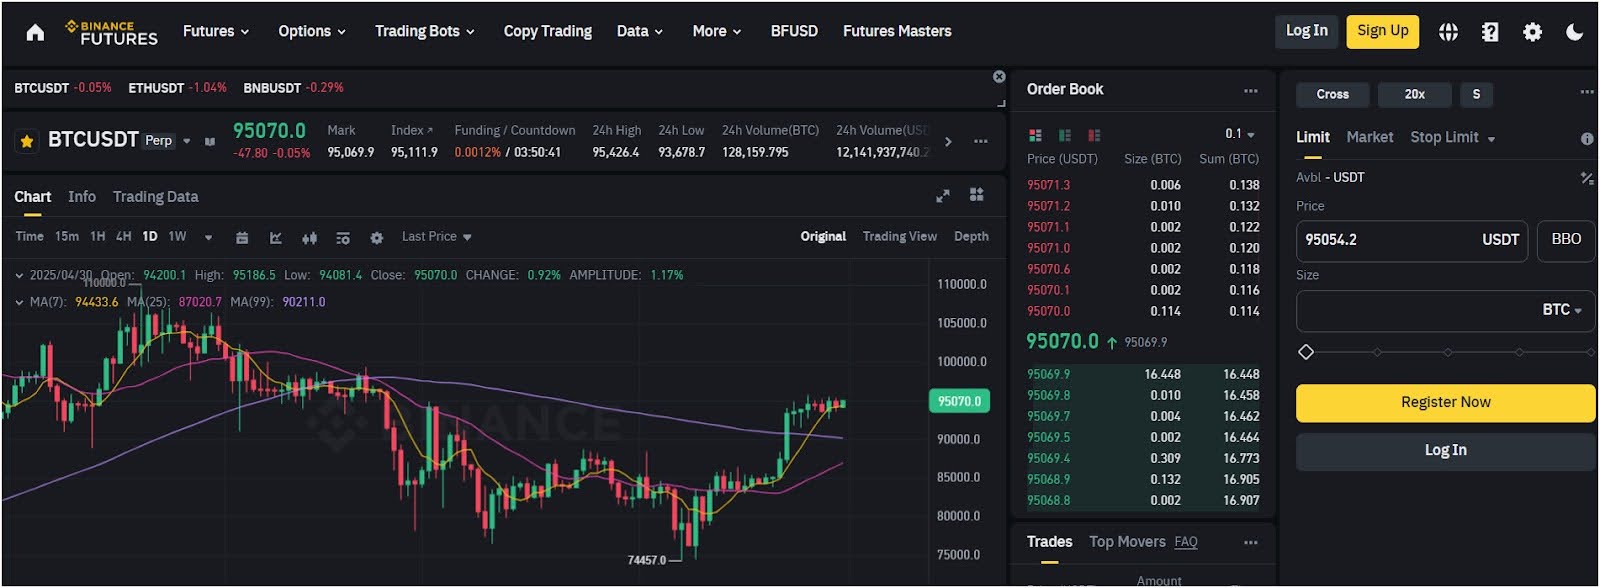Open stats bar more options ellipsis
The width and height of the screenshot is (1600, 588).
(x=981, y=141)
